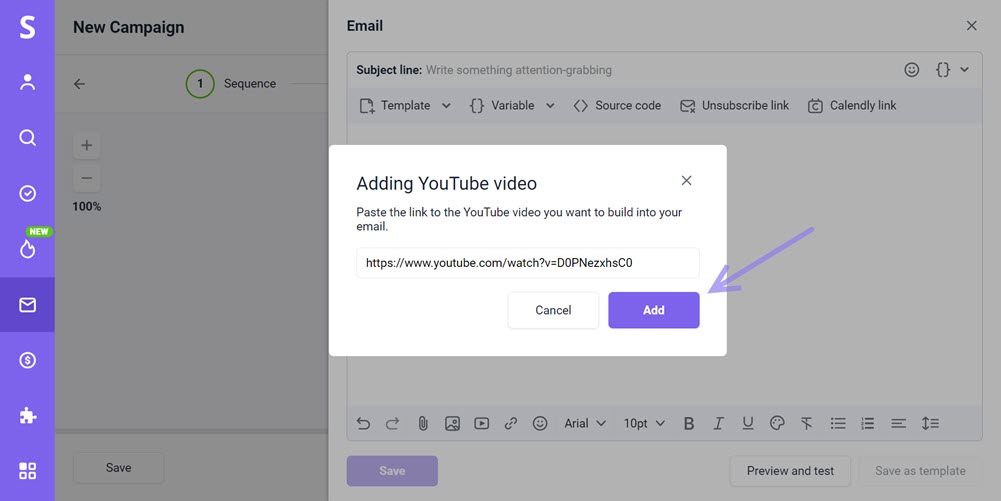The width and height of the screenshot is (1001, 501).
Task: Click Preview and test
Action: [x=790, y=471]
